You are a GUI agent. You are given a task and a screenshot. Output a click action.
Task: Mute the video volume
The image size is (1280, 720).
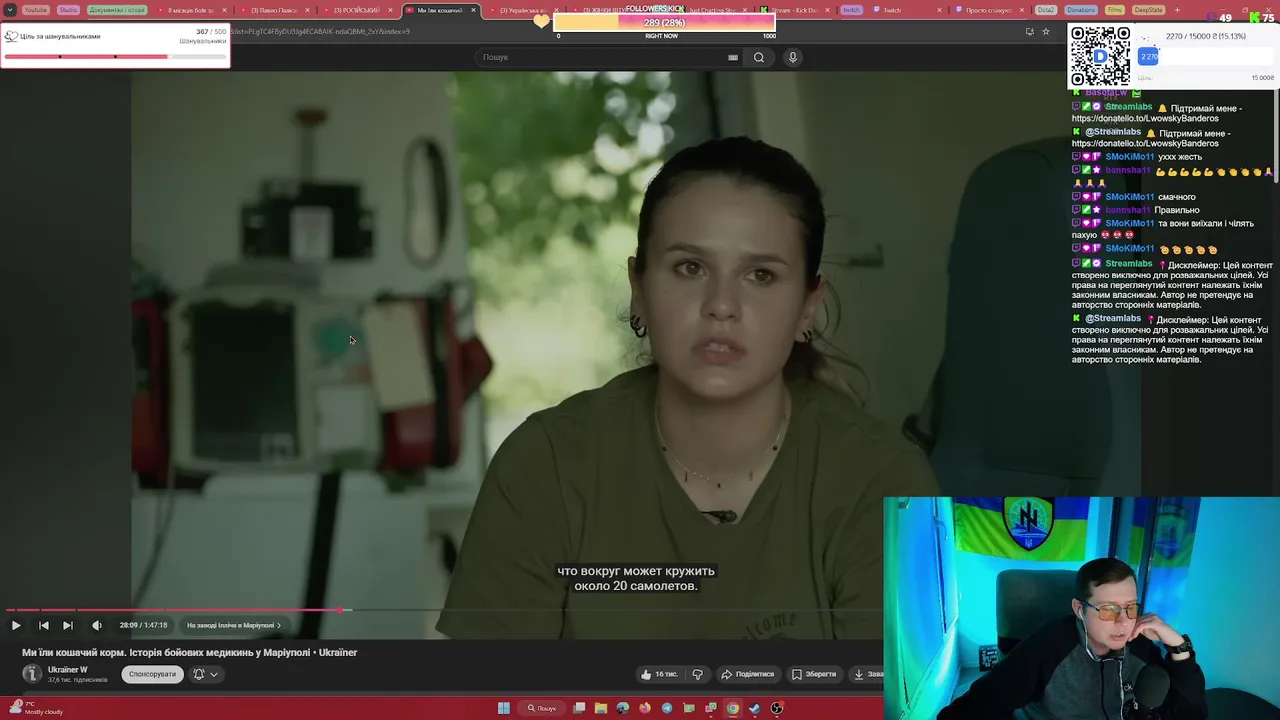pyautogui.click(x=96, y=625)
